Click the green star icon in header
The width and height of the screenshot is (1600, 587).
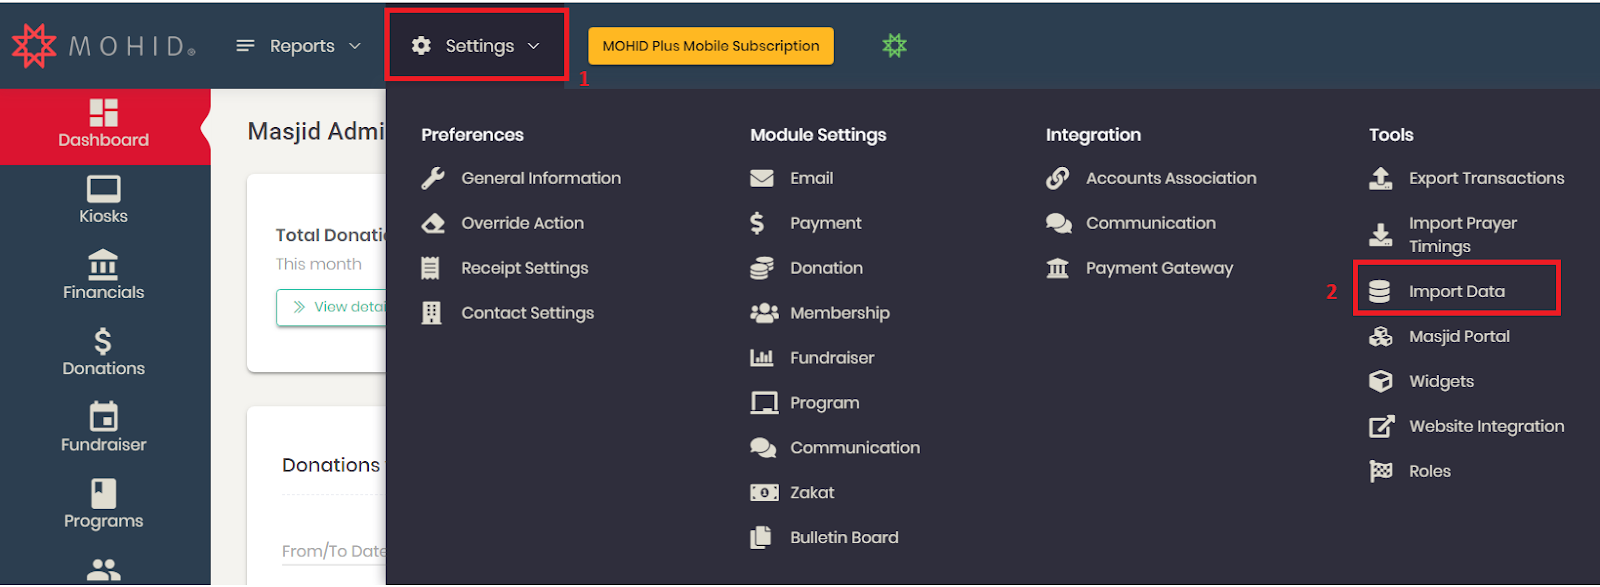tap(894, 45)
